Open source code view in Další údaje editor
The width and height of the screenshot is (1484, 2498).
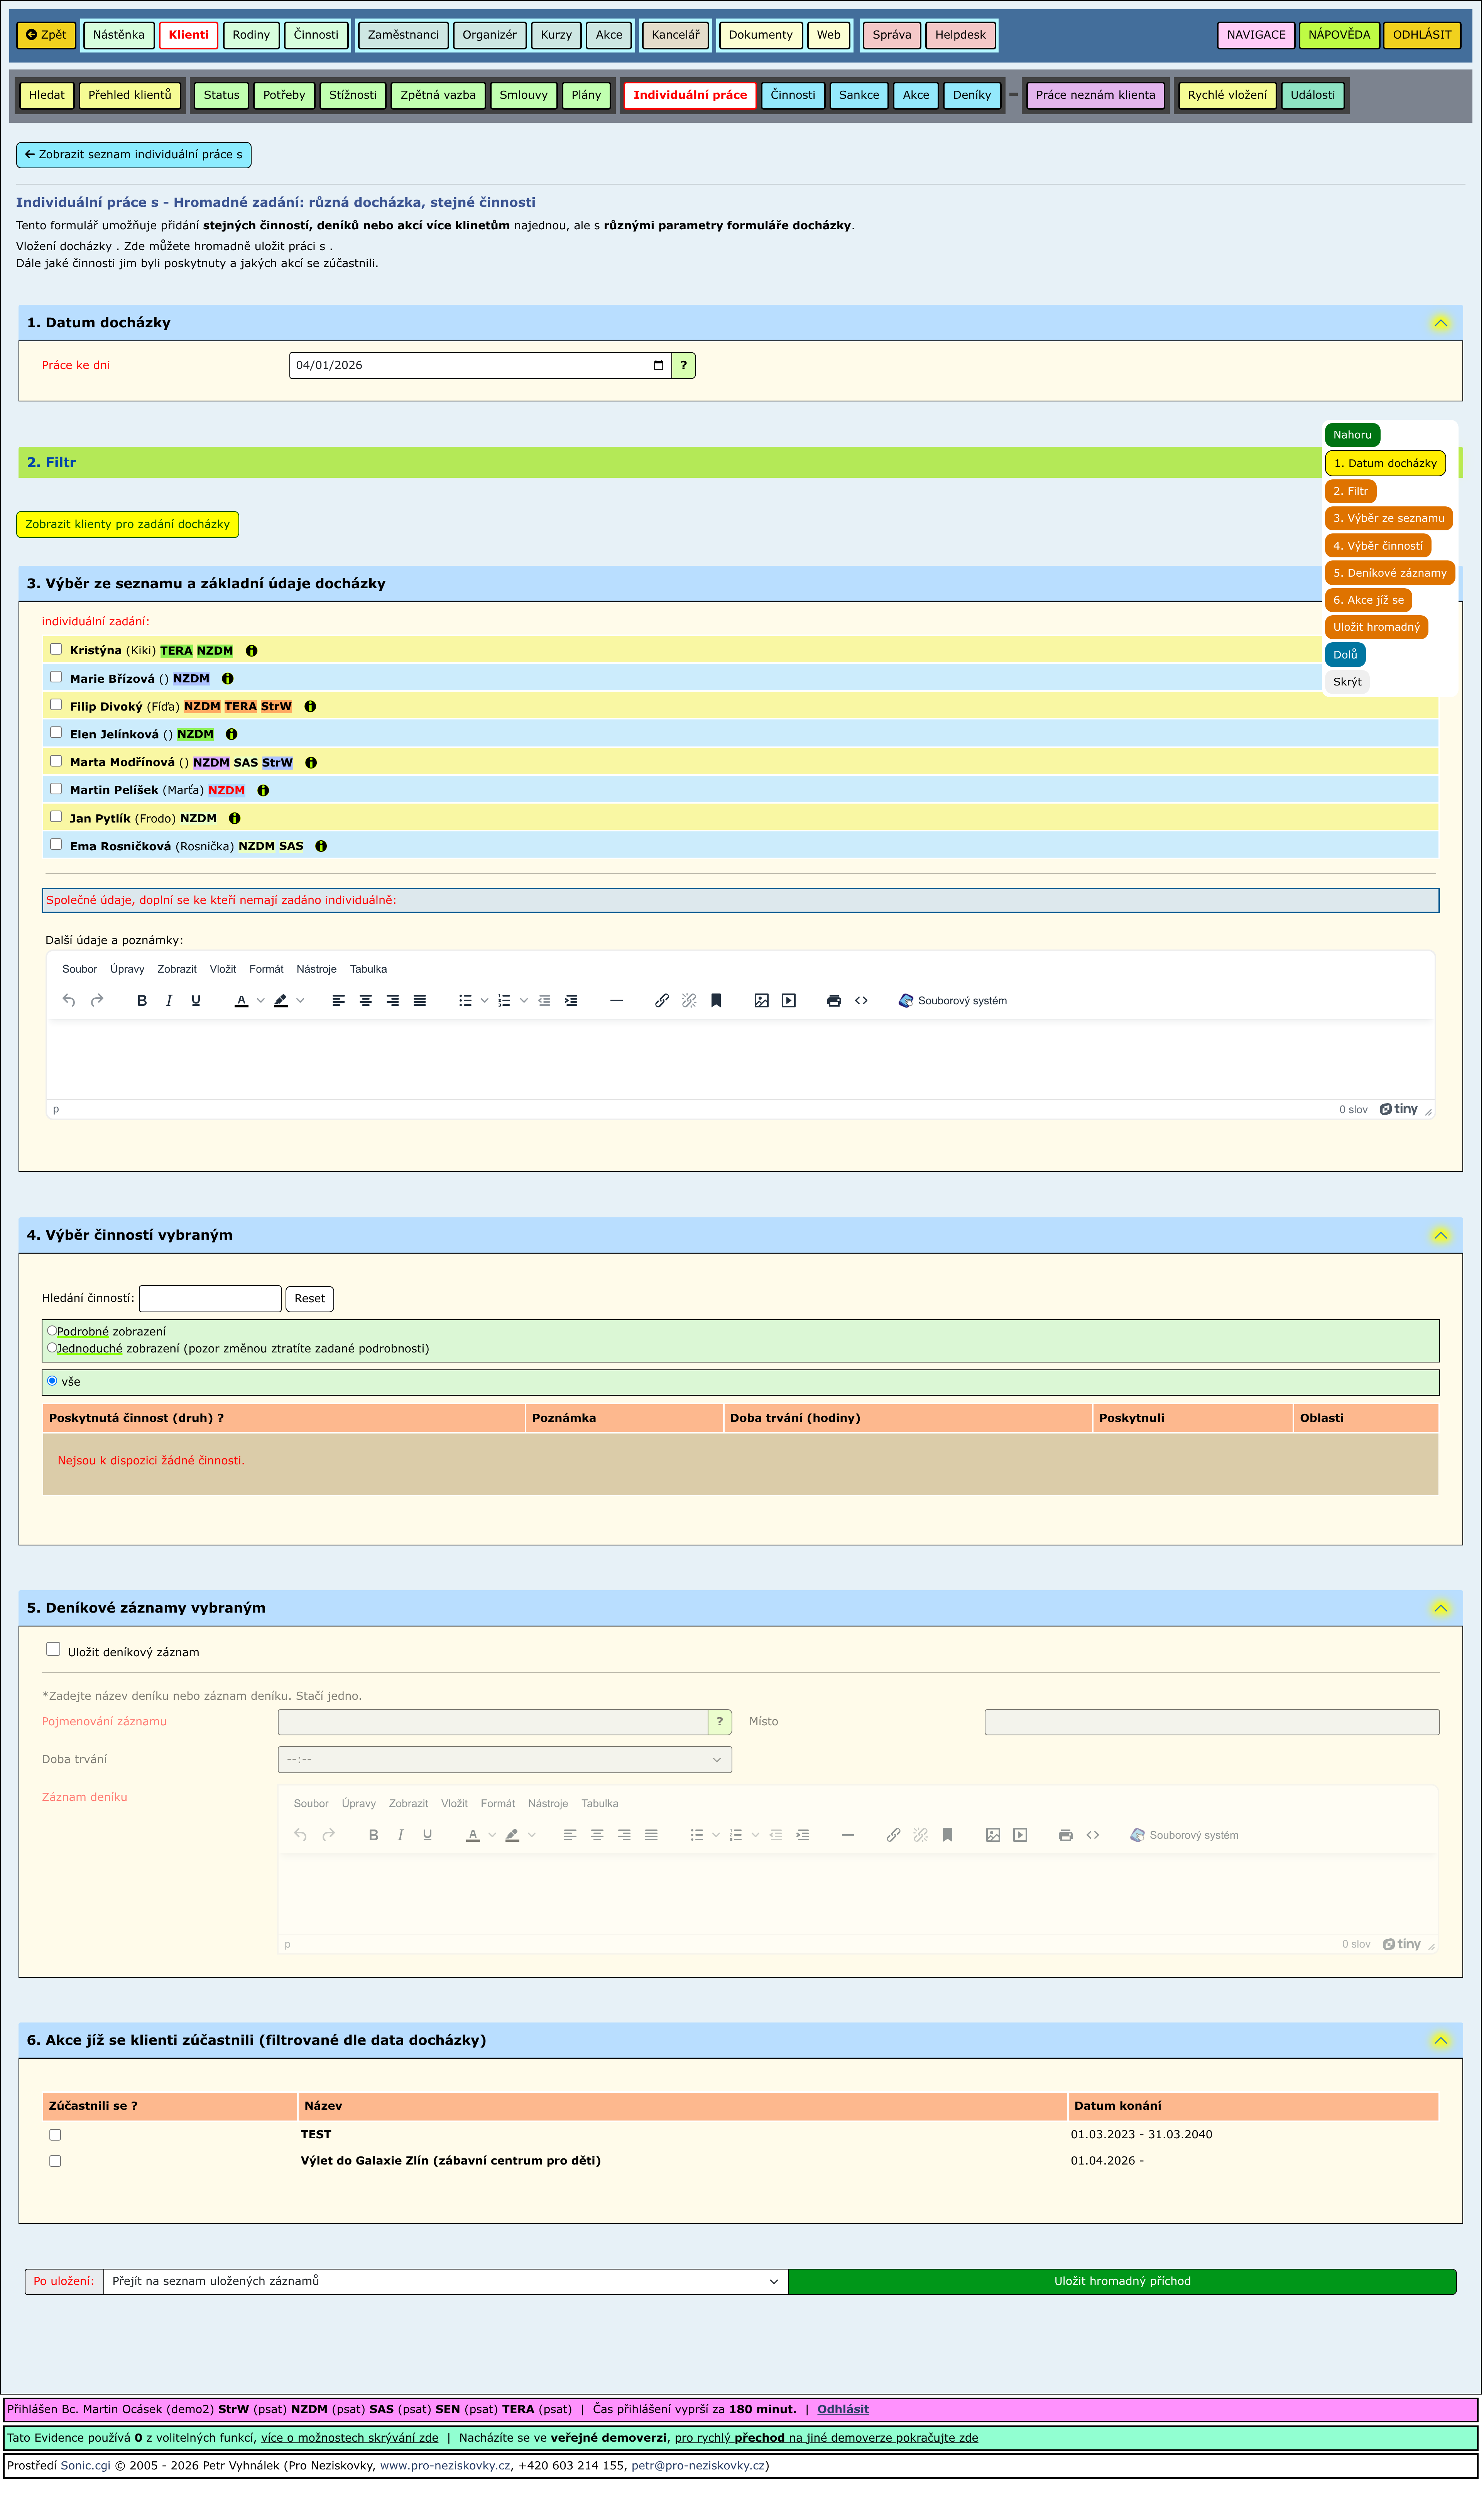tap(861, 1001)
